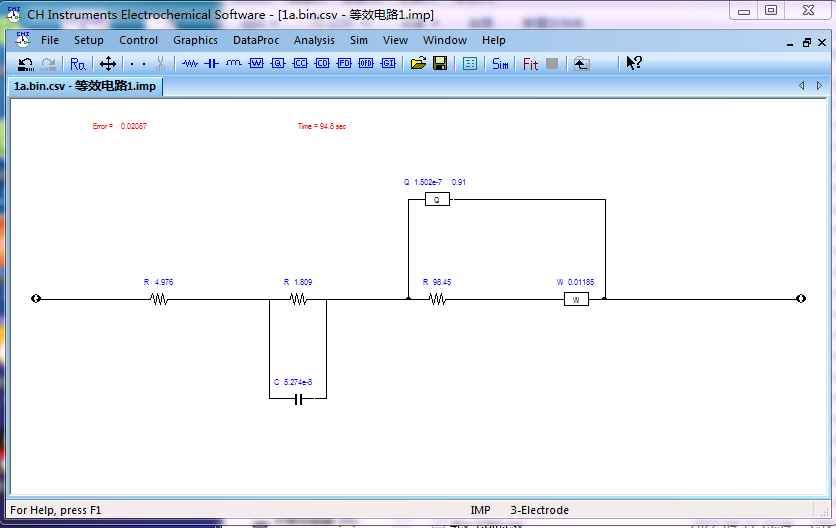Select the inductor element tool
836x528 pixels.
pos(233,63)
